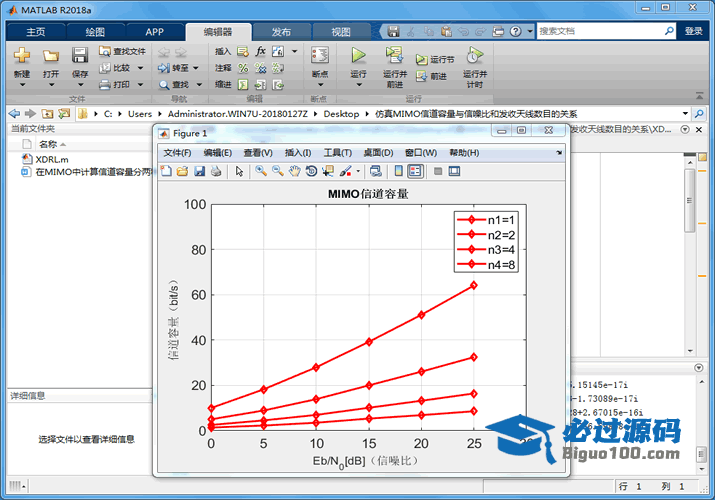This screenshot has height=500, width=715.
Task: Switch to the Plots ribbon tab
Action: pos(95,32)
